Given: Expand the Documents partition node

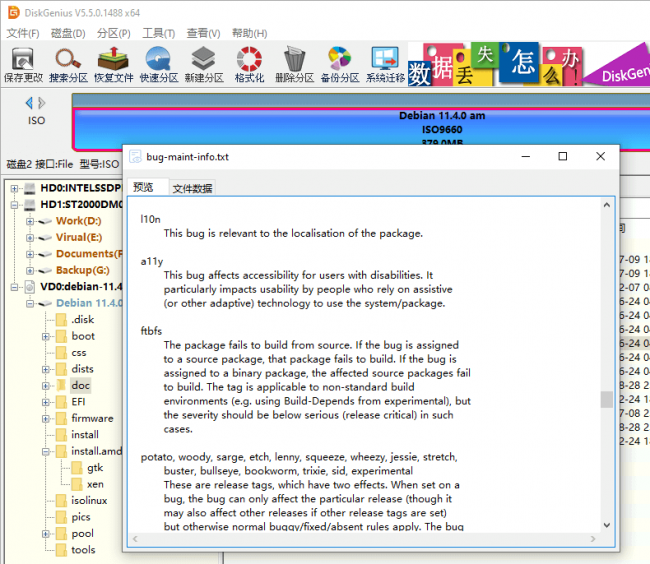Looking at the screenshot, I should click(30, 254).
